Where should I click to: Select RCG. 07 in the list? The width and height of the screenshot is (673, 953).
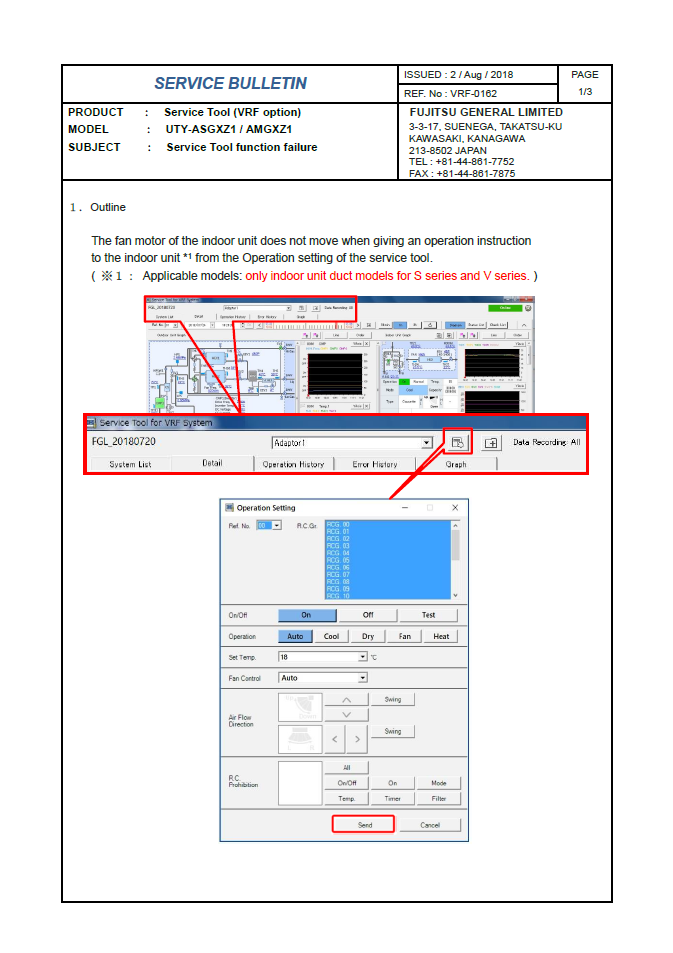pyautogui.click(x=388, y=574)
